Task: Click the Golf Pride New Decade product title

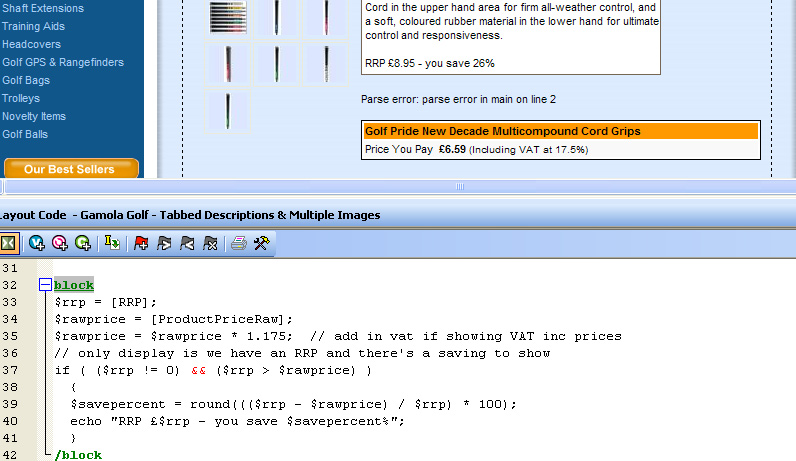Action: click(503, 131)
